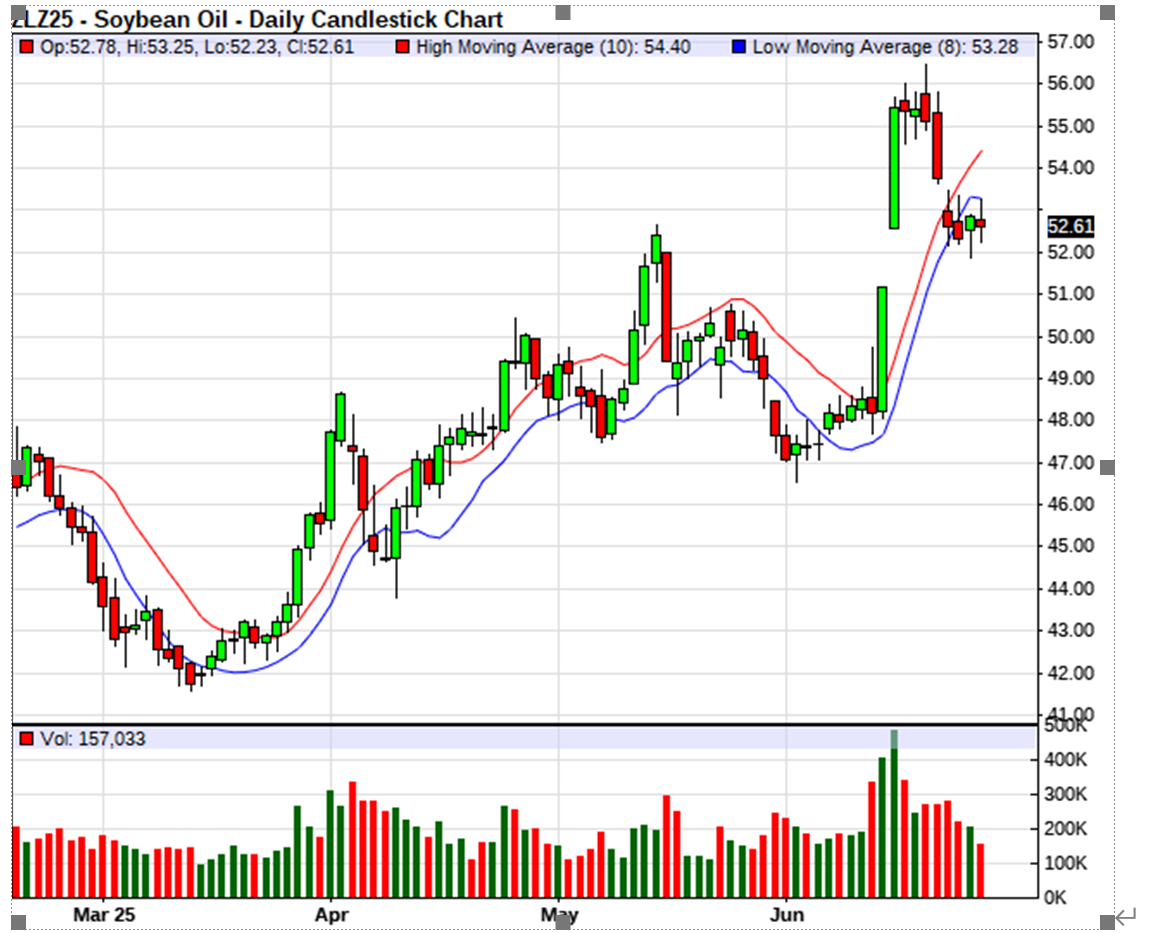
Task: Select the top-middle resize handle of the chart
Action: tap(562, 12)
